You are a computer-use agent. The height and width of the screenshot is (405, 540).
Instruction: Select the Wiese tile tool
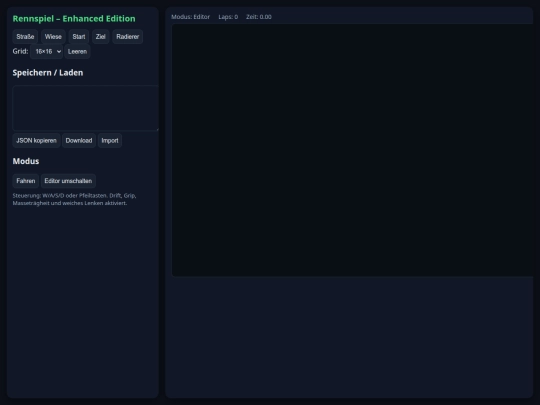(53, 37)
